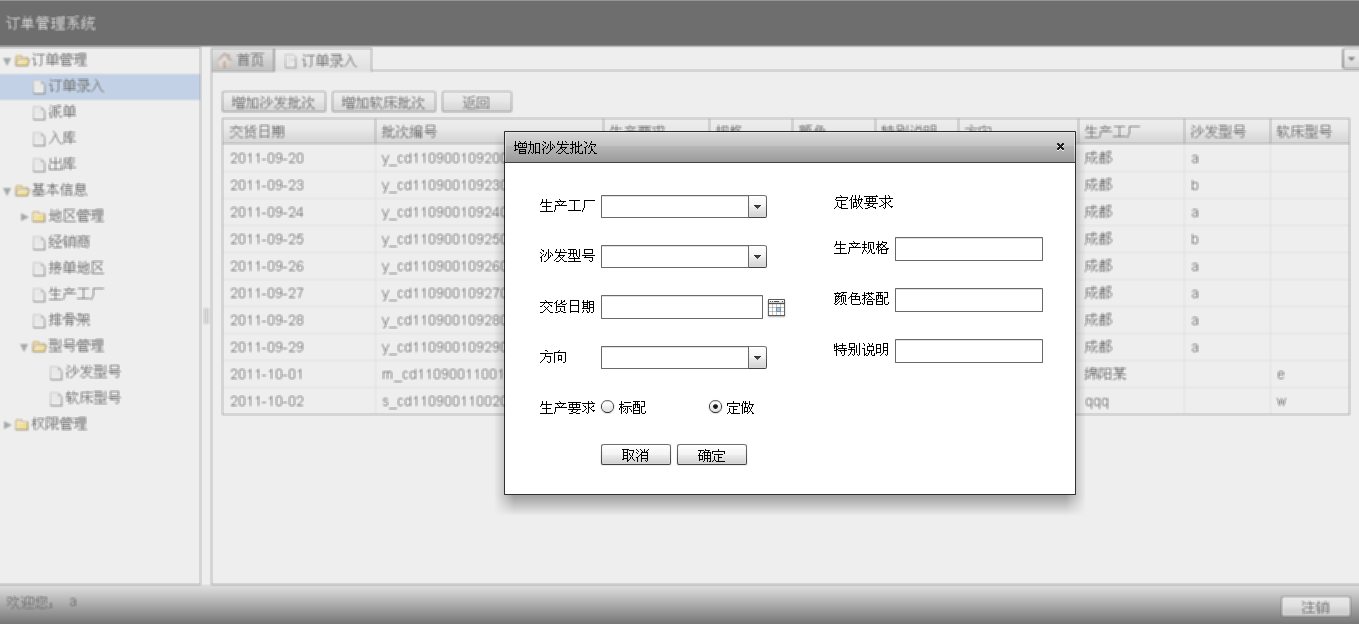
Task: Open 入库 in the sidebar tree
Action: pyautogui.click(x=100, y=138)
